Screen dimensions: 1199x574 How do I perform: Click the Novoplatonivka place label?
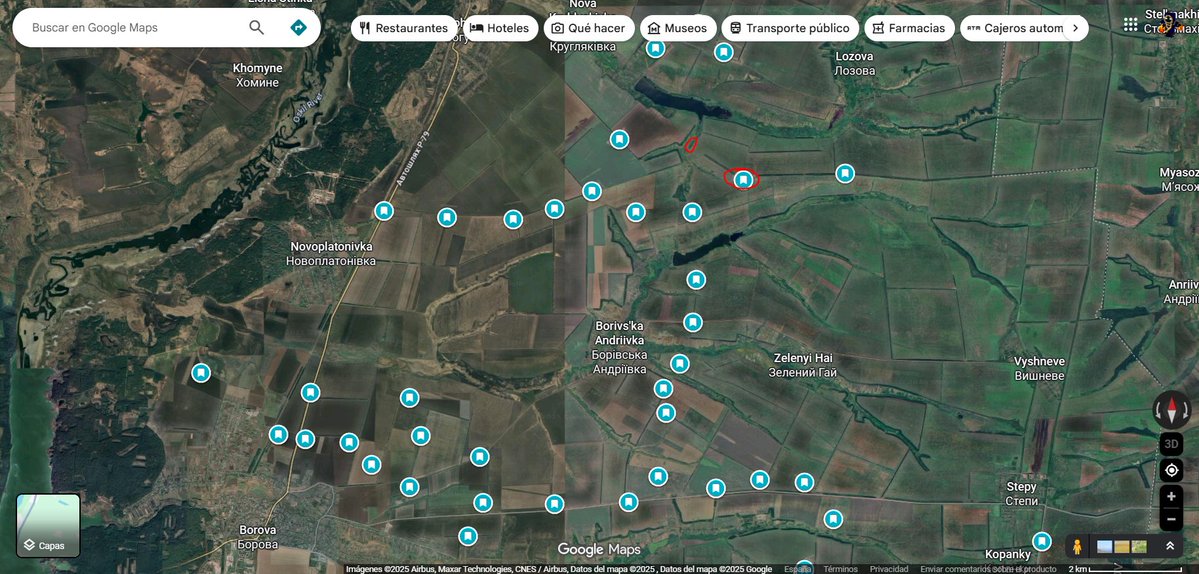pos(333,254)
